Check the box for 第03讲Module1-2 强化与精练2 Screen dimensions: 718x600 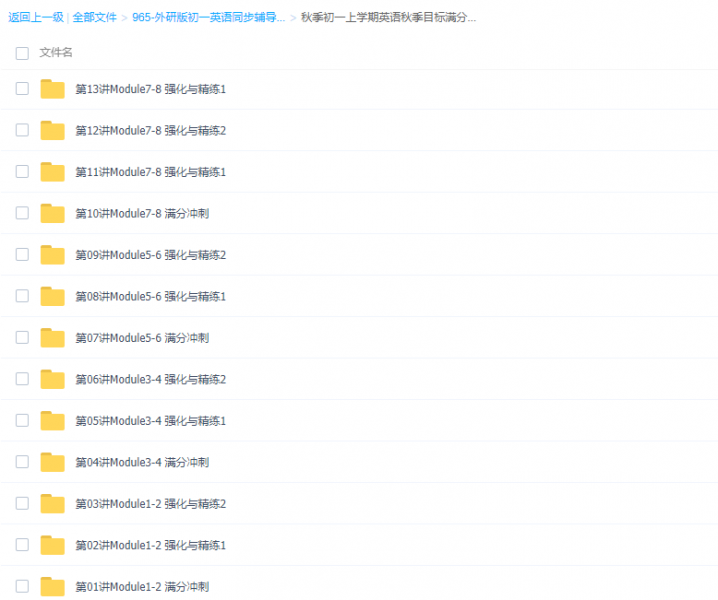22,503
